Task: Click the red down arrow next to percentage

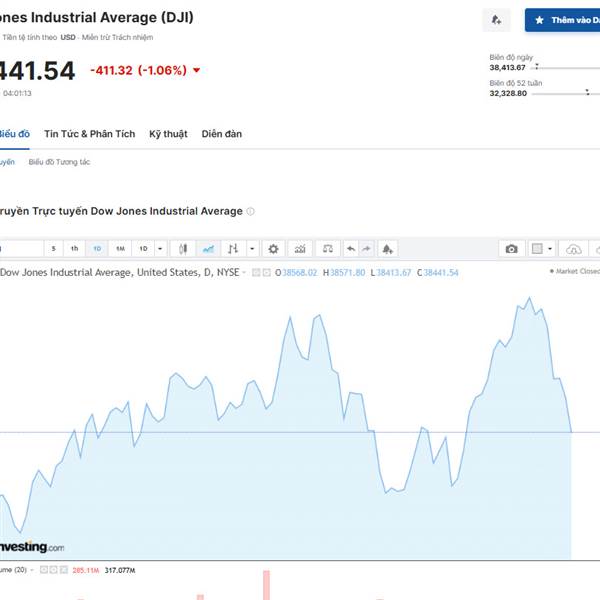Action: (x=197, y=70)
